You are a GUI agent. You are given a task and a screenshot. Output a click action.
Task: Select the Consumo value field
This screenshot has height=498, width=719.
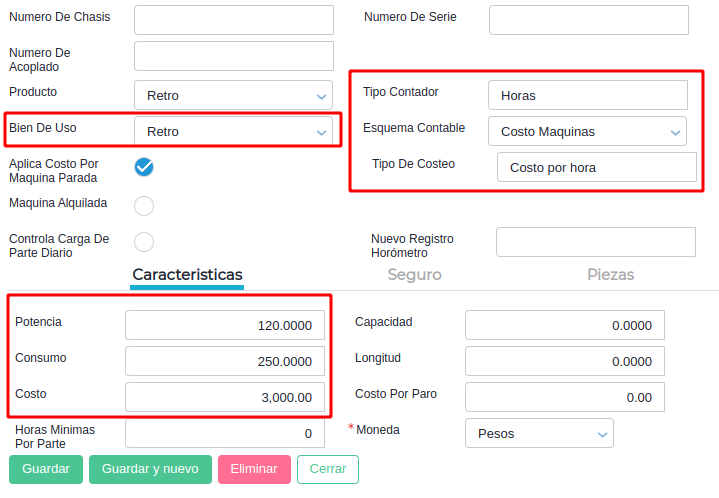coord(224,362)
